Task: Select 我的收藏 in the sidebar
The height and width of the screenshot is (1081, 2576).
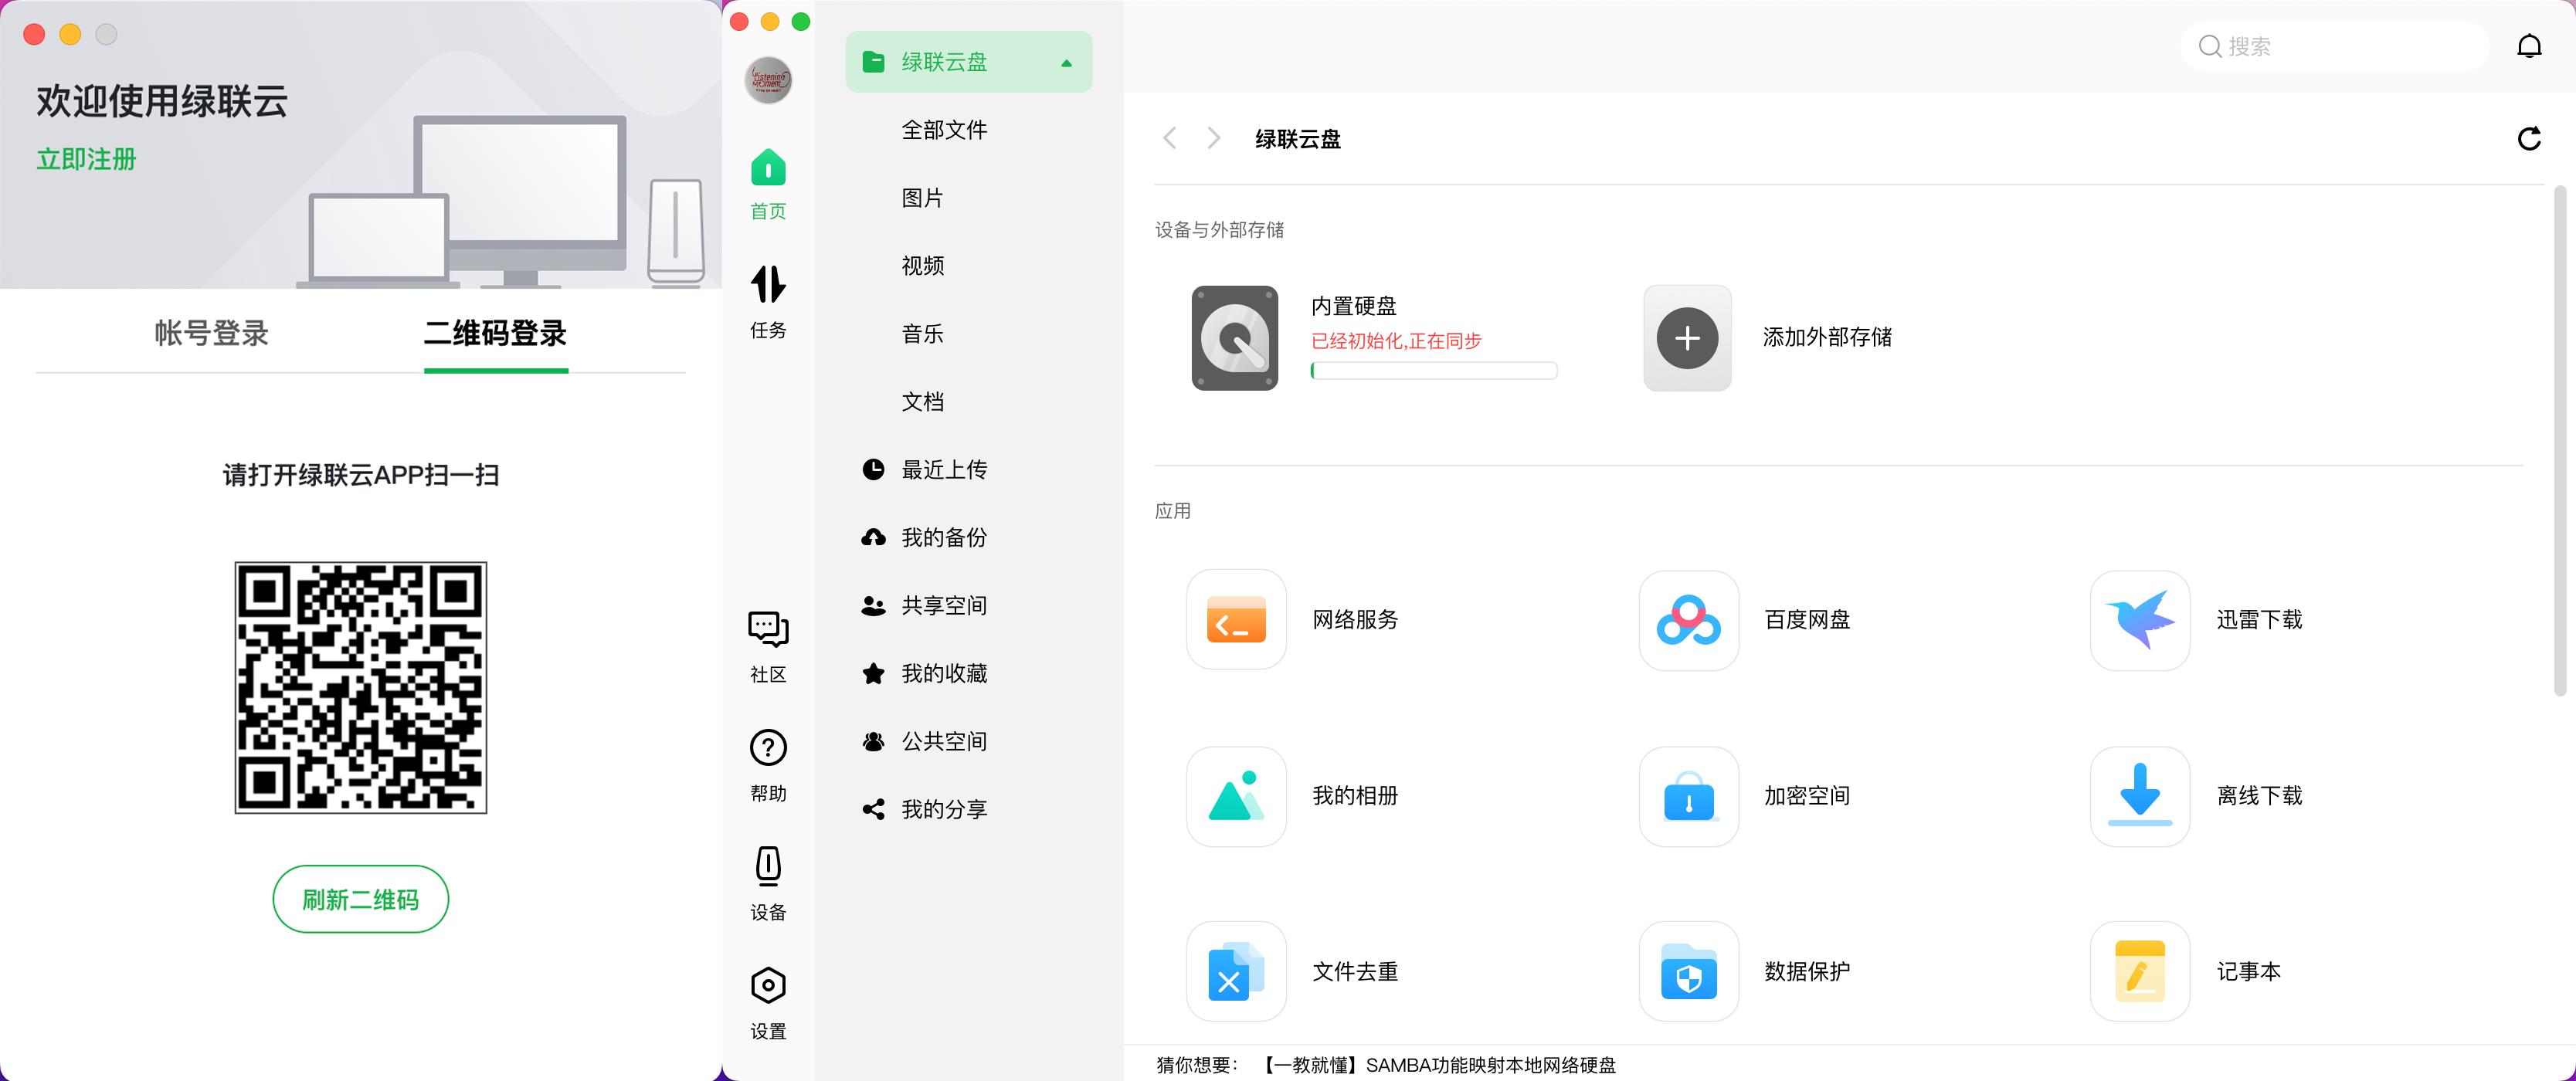Action: 944,673
